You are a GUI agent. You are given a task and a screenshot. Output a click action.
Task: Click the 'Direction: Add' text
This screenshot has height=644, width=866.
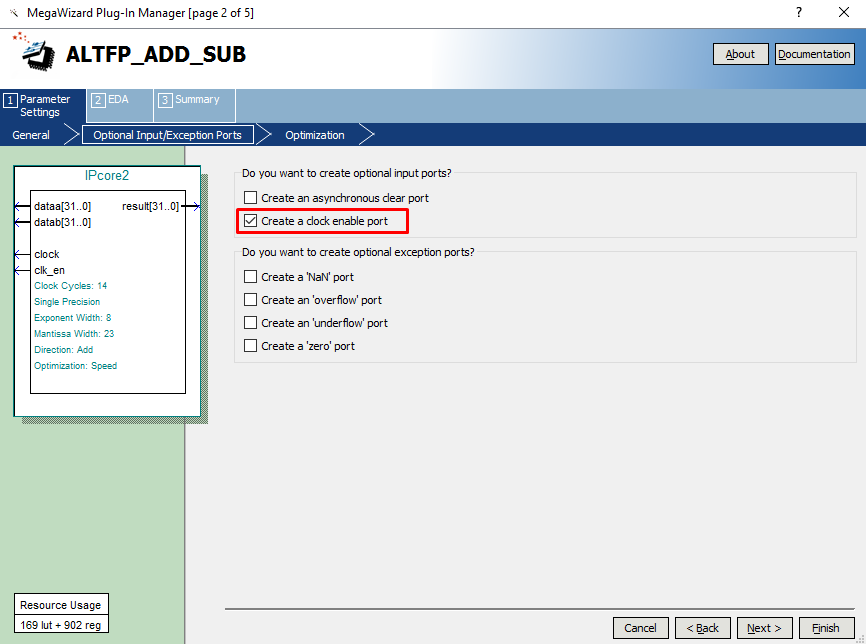pos(64,350)
